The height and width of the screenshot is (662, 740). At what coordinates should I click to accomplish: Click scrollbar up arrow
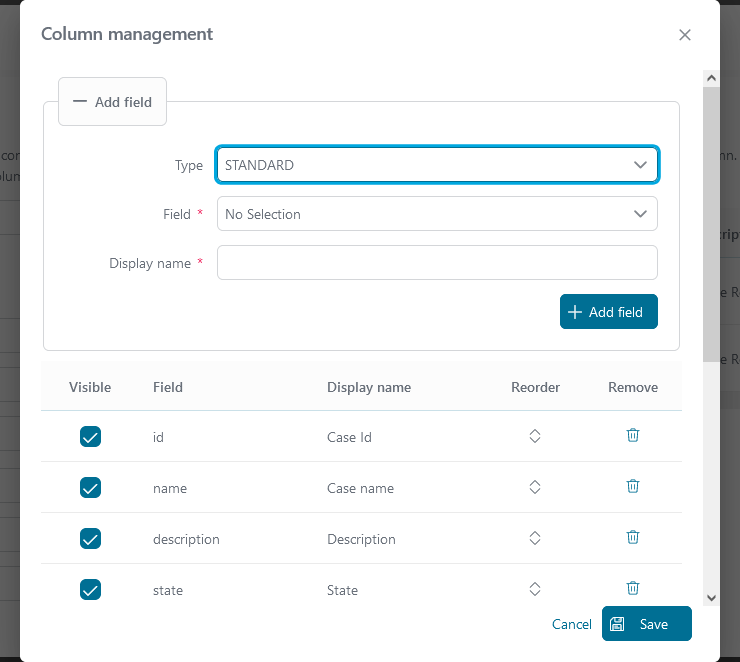pos(711,78)
